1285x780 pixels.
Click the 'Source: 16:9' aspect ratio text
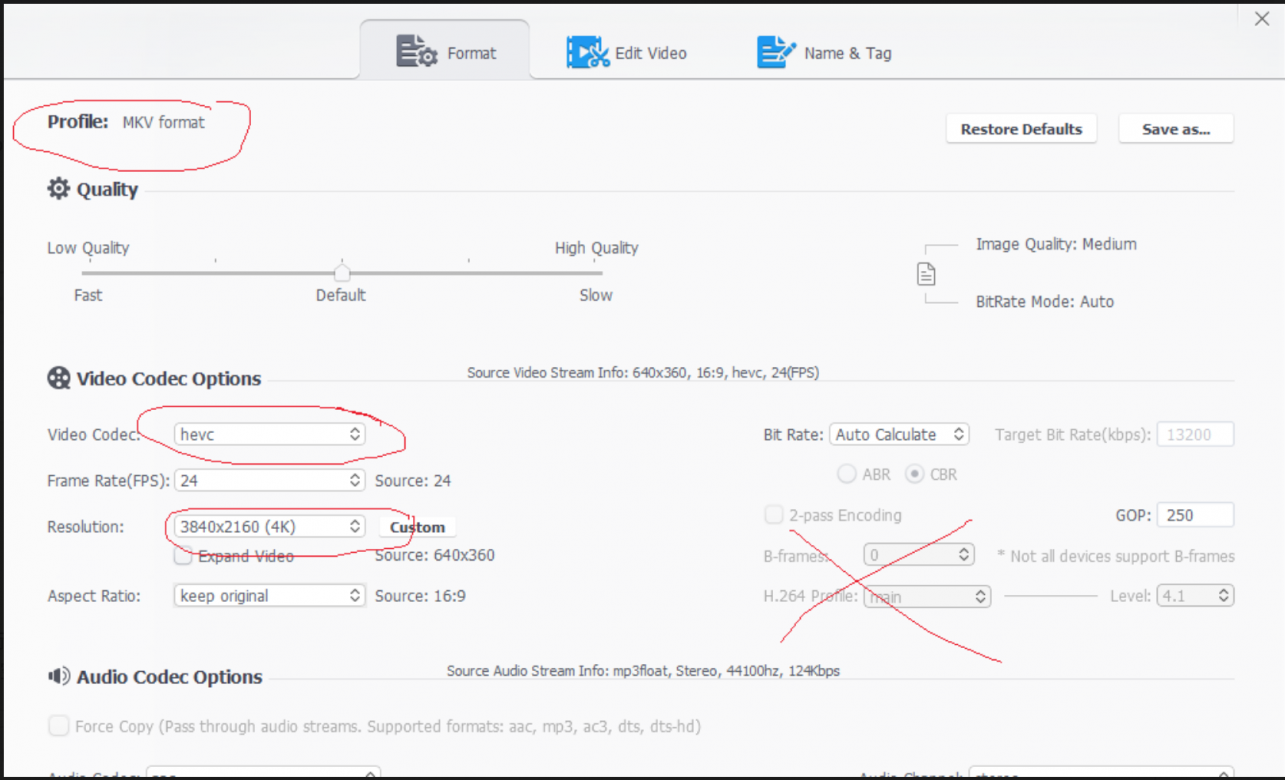420,596
